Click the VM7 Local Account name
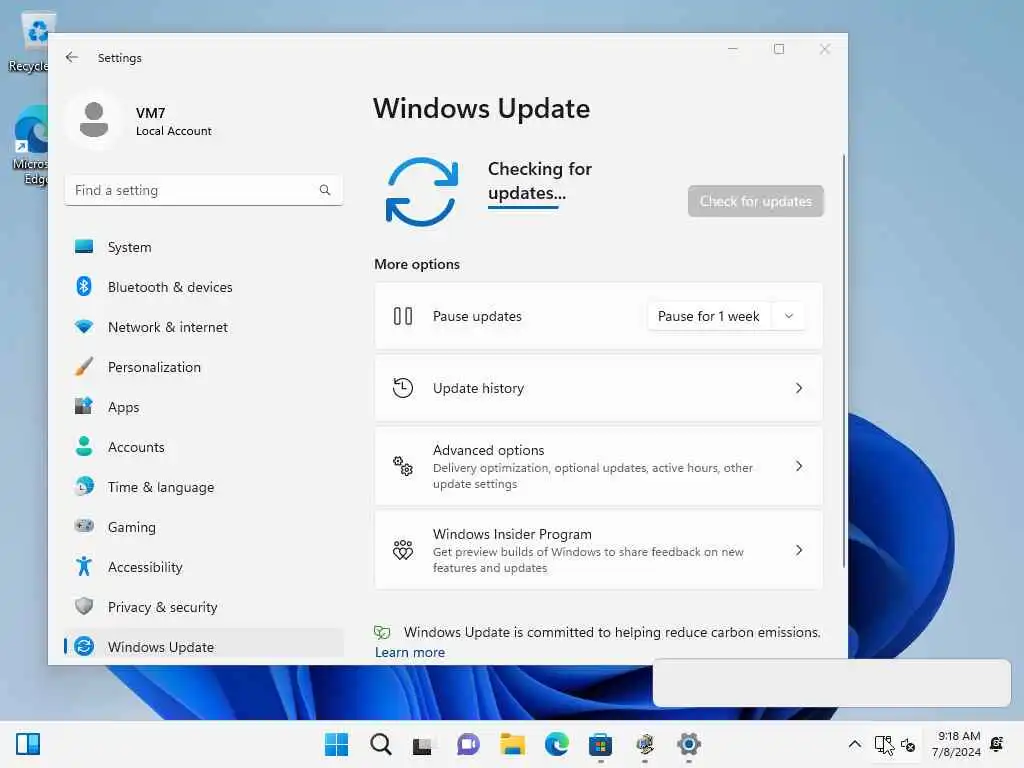The image size is (1024, 768). tap(173, 121)
